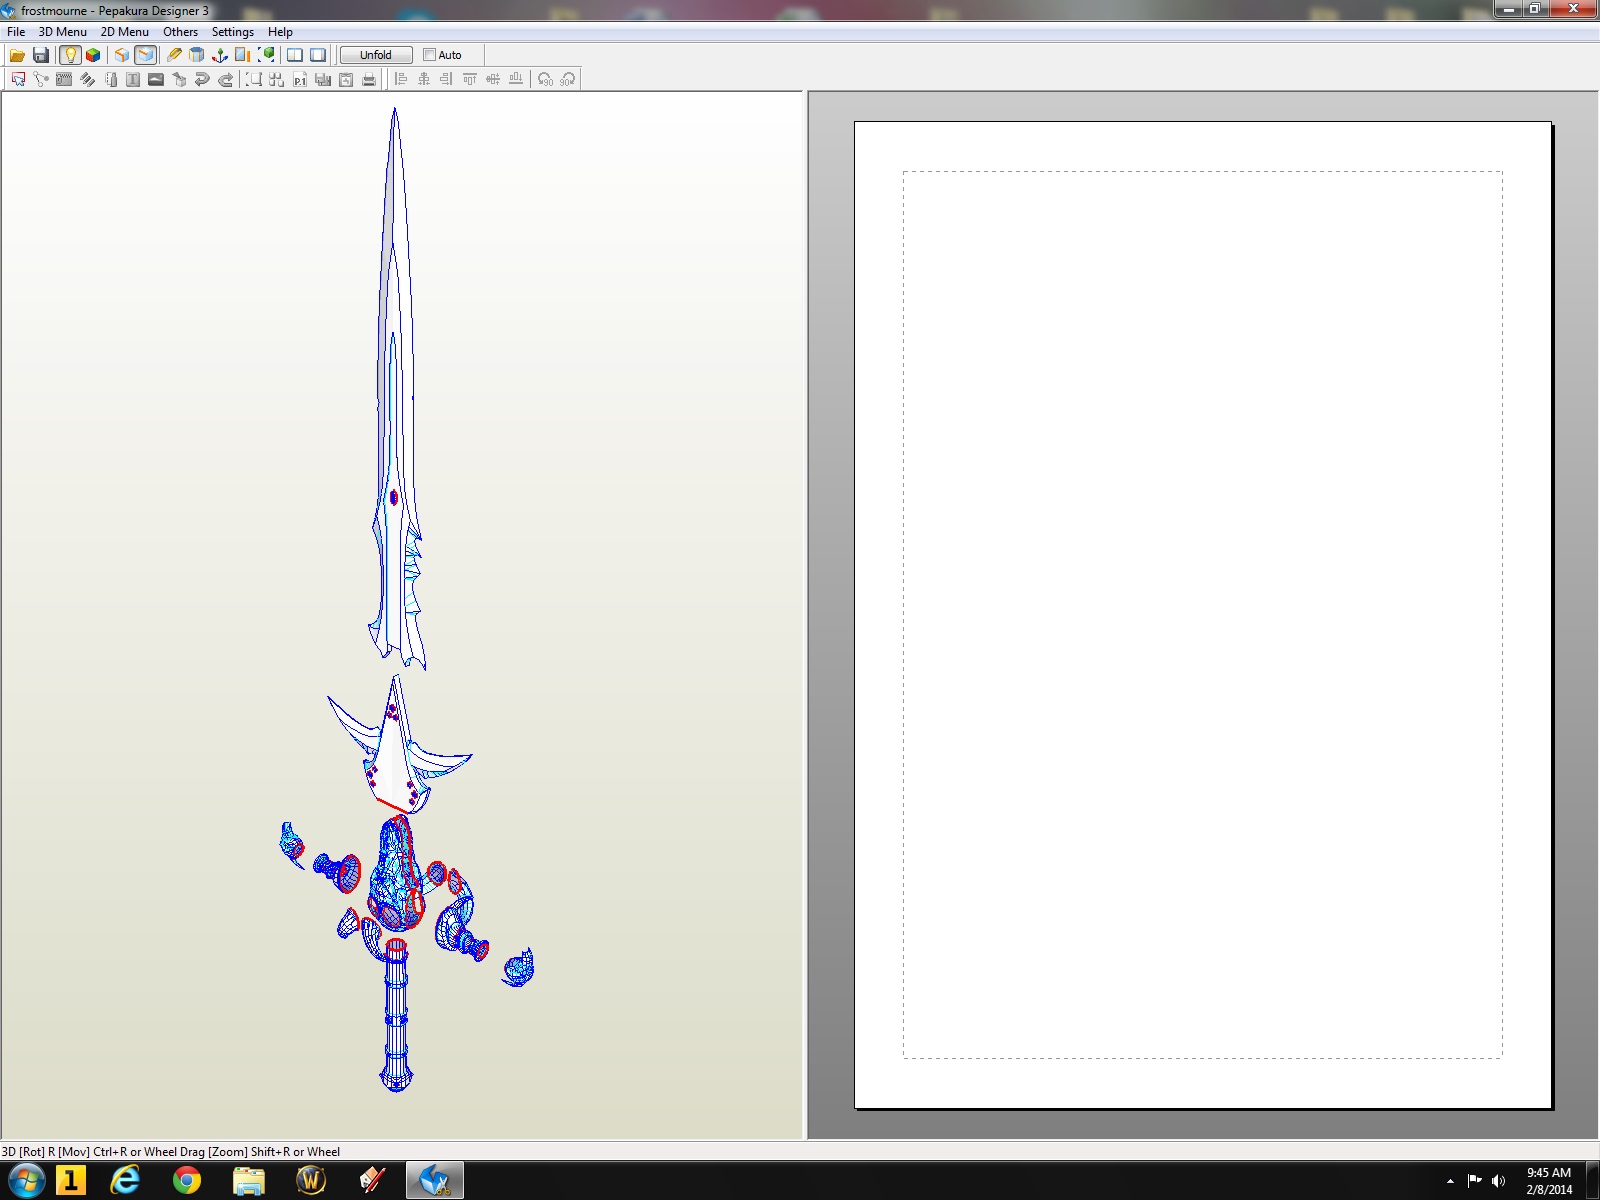This screenshot has width=1600, height=1200.
Task: Open the Settings menu
Action: 232,32
